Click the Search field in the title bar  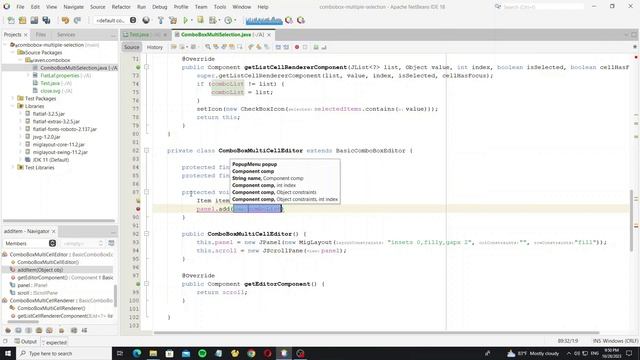point(543,7)
